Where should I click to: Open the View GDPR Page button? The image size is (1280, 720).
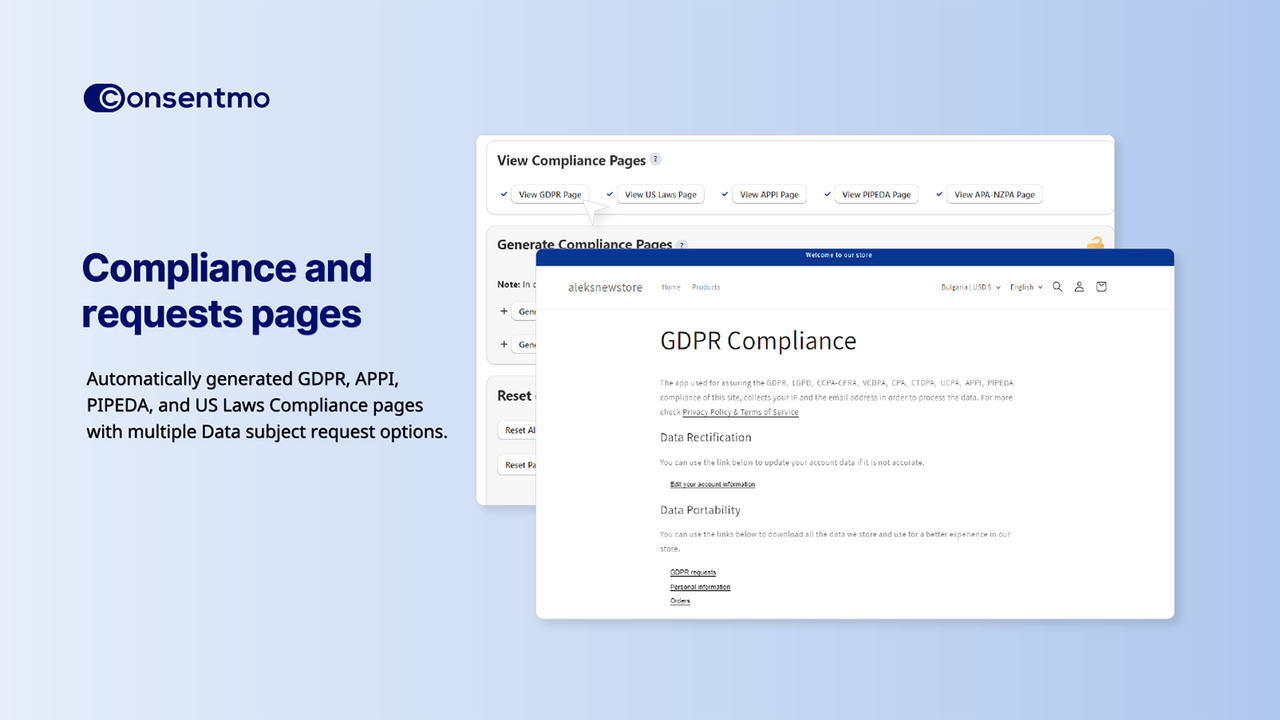click(x=549, y=195)
